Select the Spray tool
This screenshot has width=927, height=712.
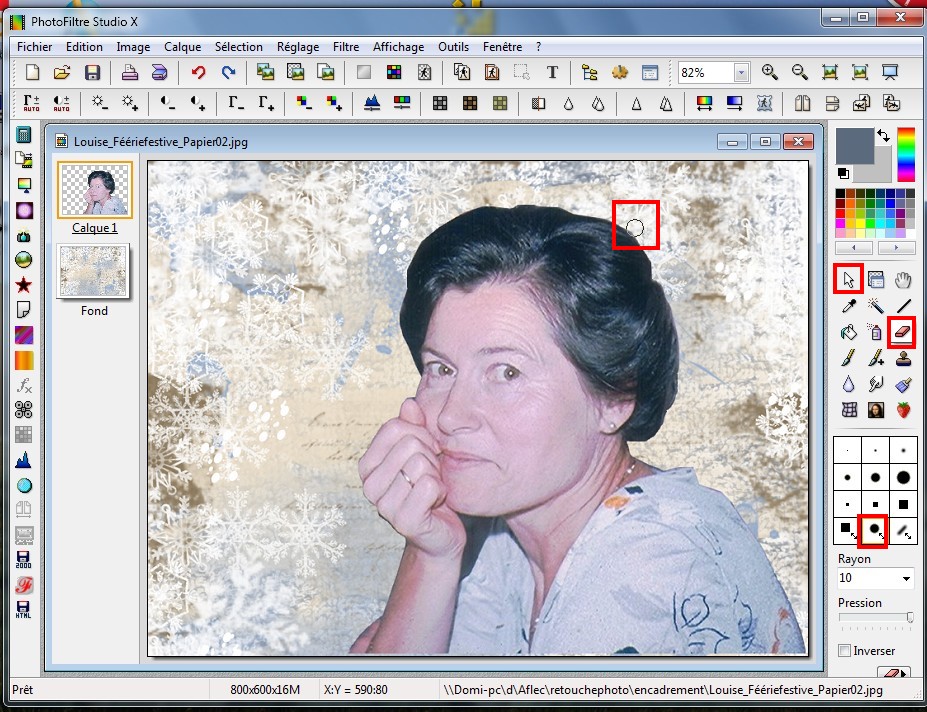[876, 332]
